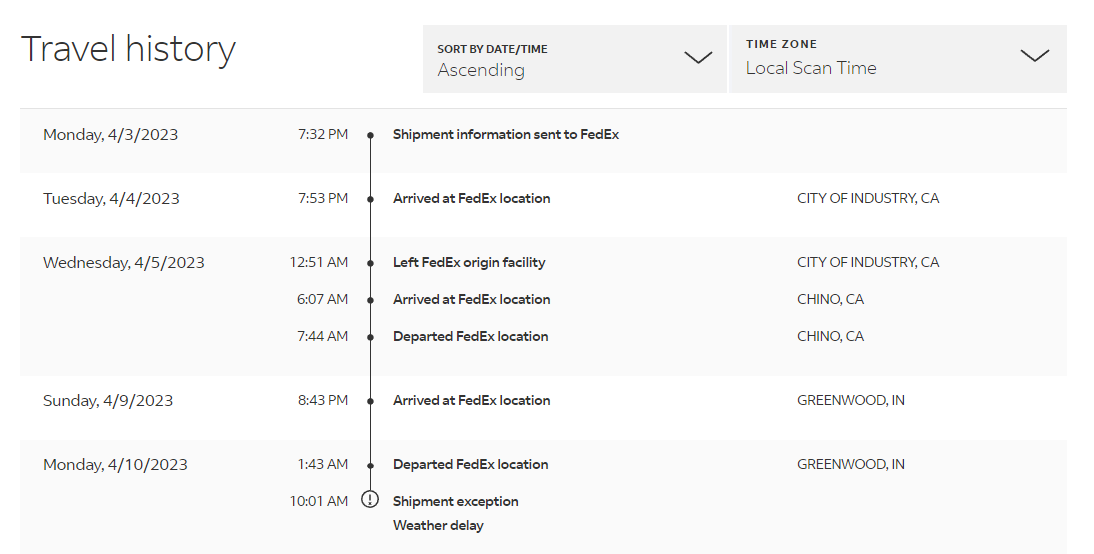
Task: Click the Travel history heading
Action: click(x=128, y=49)
